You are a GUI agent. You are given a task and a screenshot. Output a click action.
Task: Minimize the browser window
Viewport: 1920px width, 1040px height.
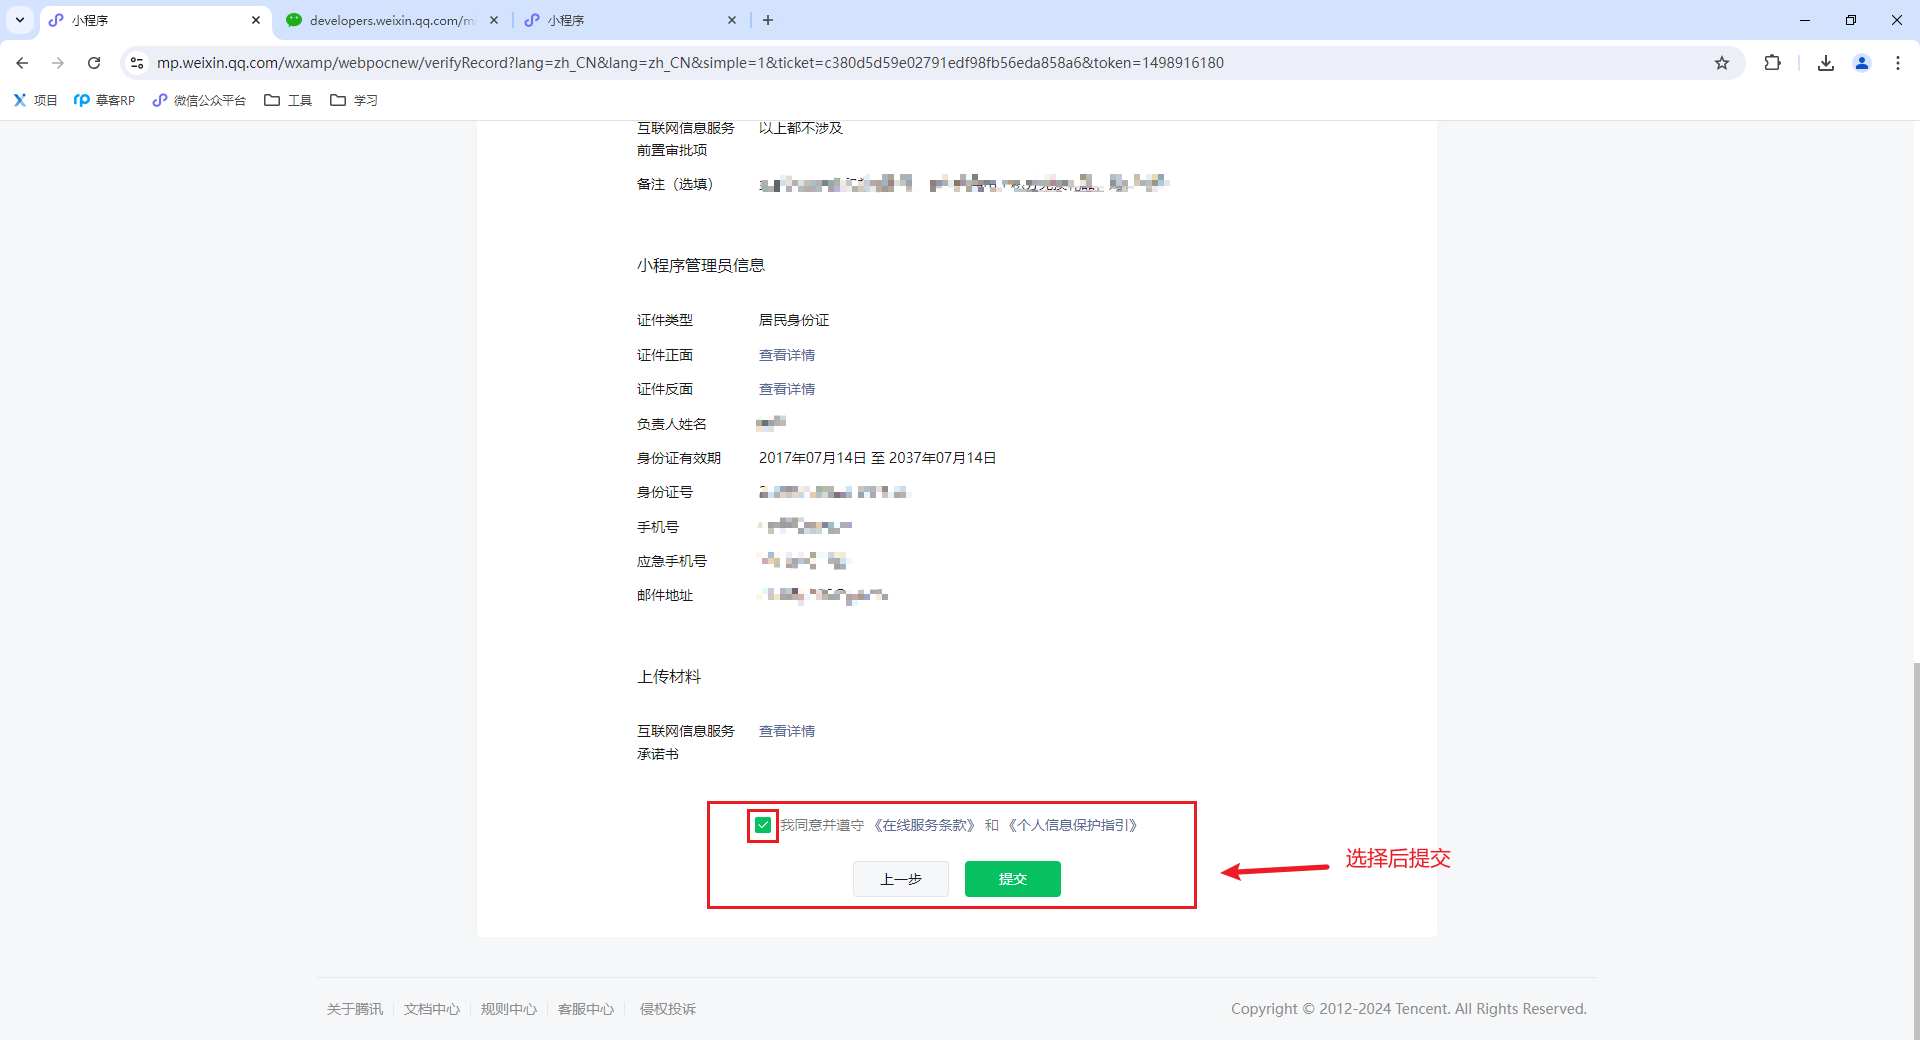click(x=1805, y=20)
